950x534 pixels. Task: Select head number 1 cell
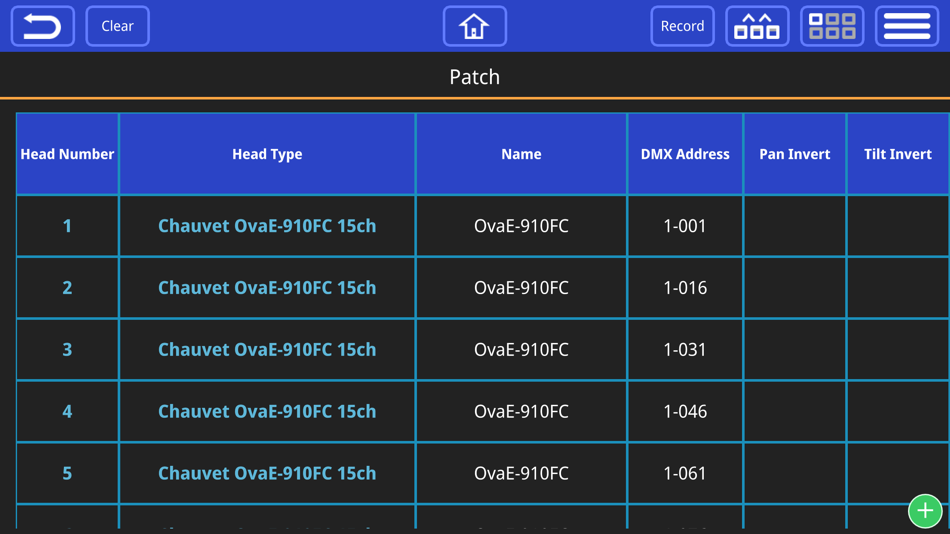pos(67,226)
